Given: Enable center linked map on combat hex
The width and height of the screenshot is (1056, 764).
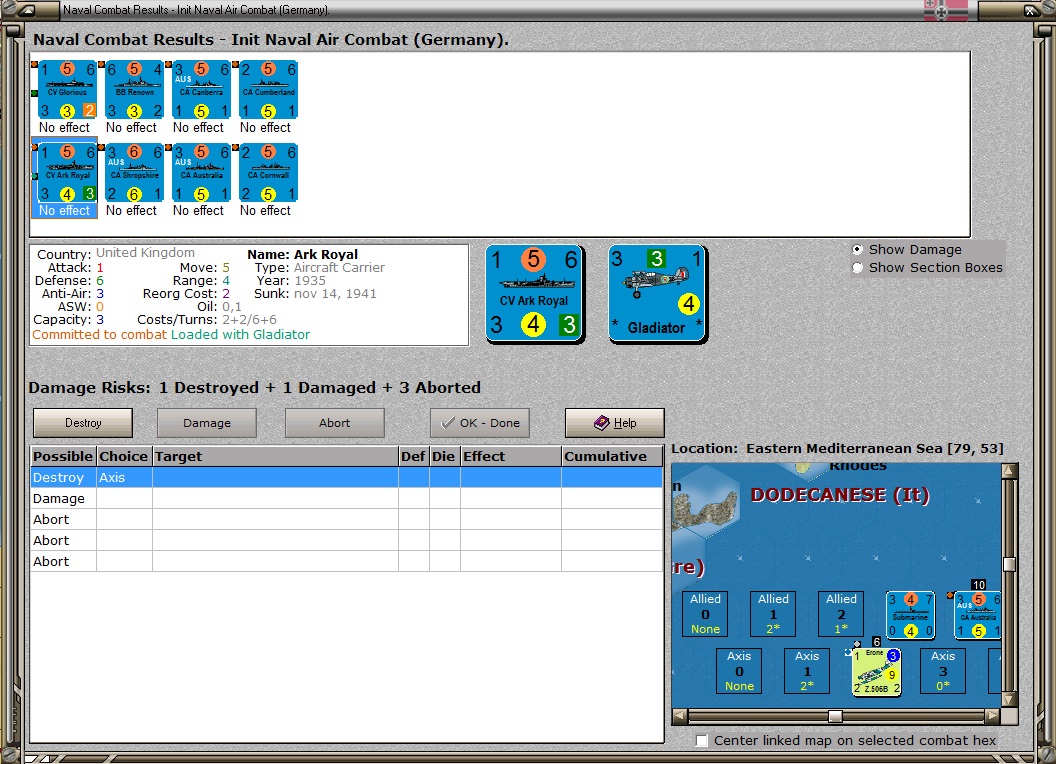Looking at the screenshot, I should pyautogui.click(x=702, y=740).
